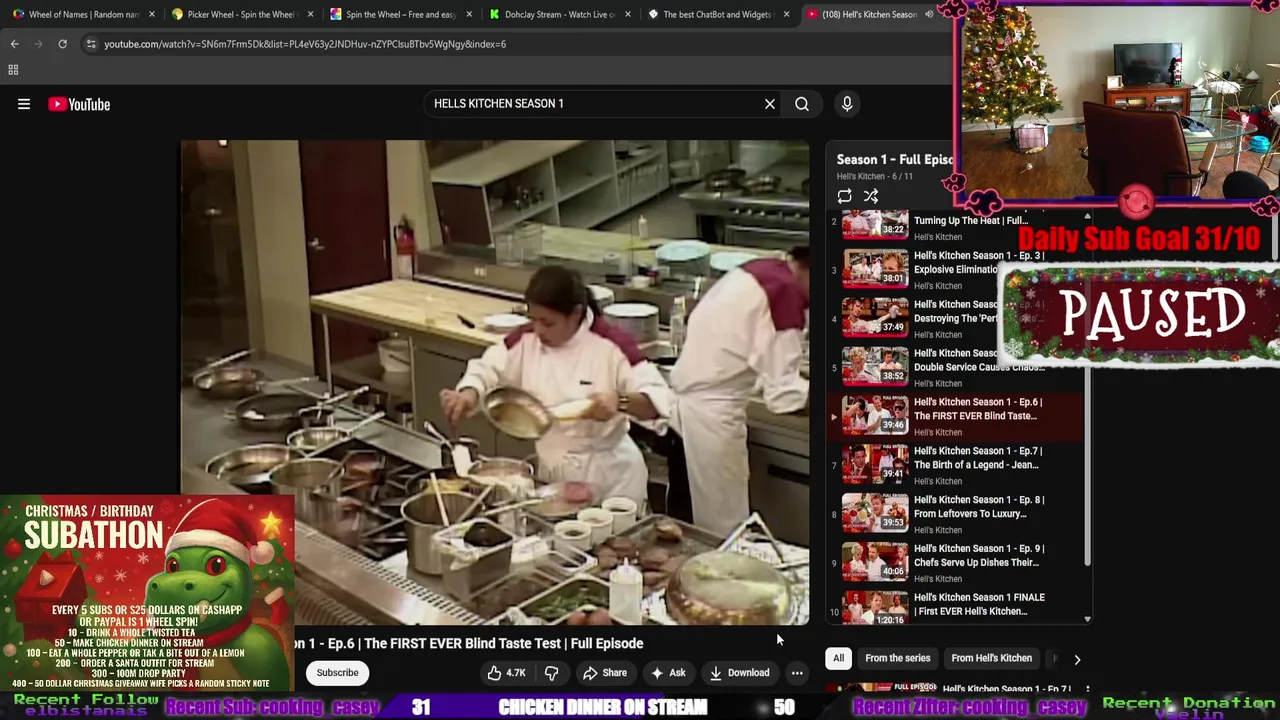The image size is (1280, 720).
Task: Run the search with the magnifier button
Action: (x=802, y=104)
